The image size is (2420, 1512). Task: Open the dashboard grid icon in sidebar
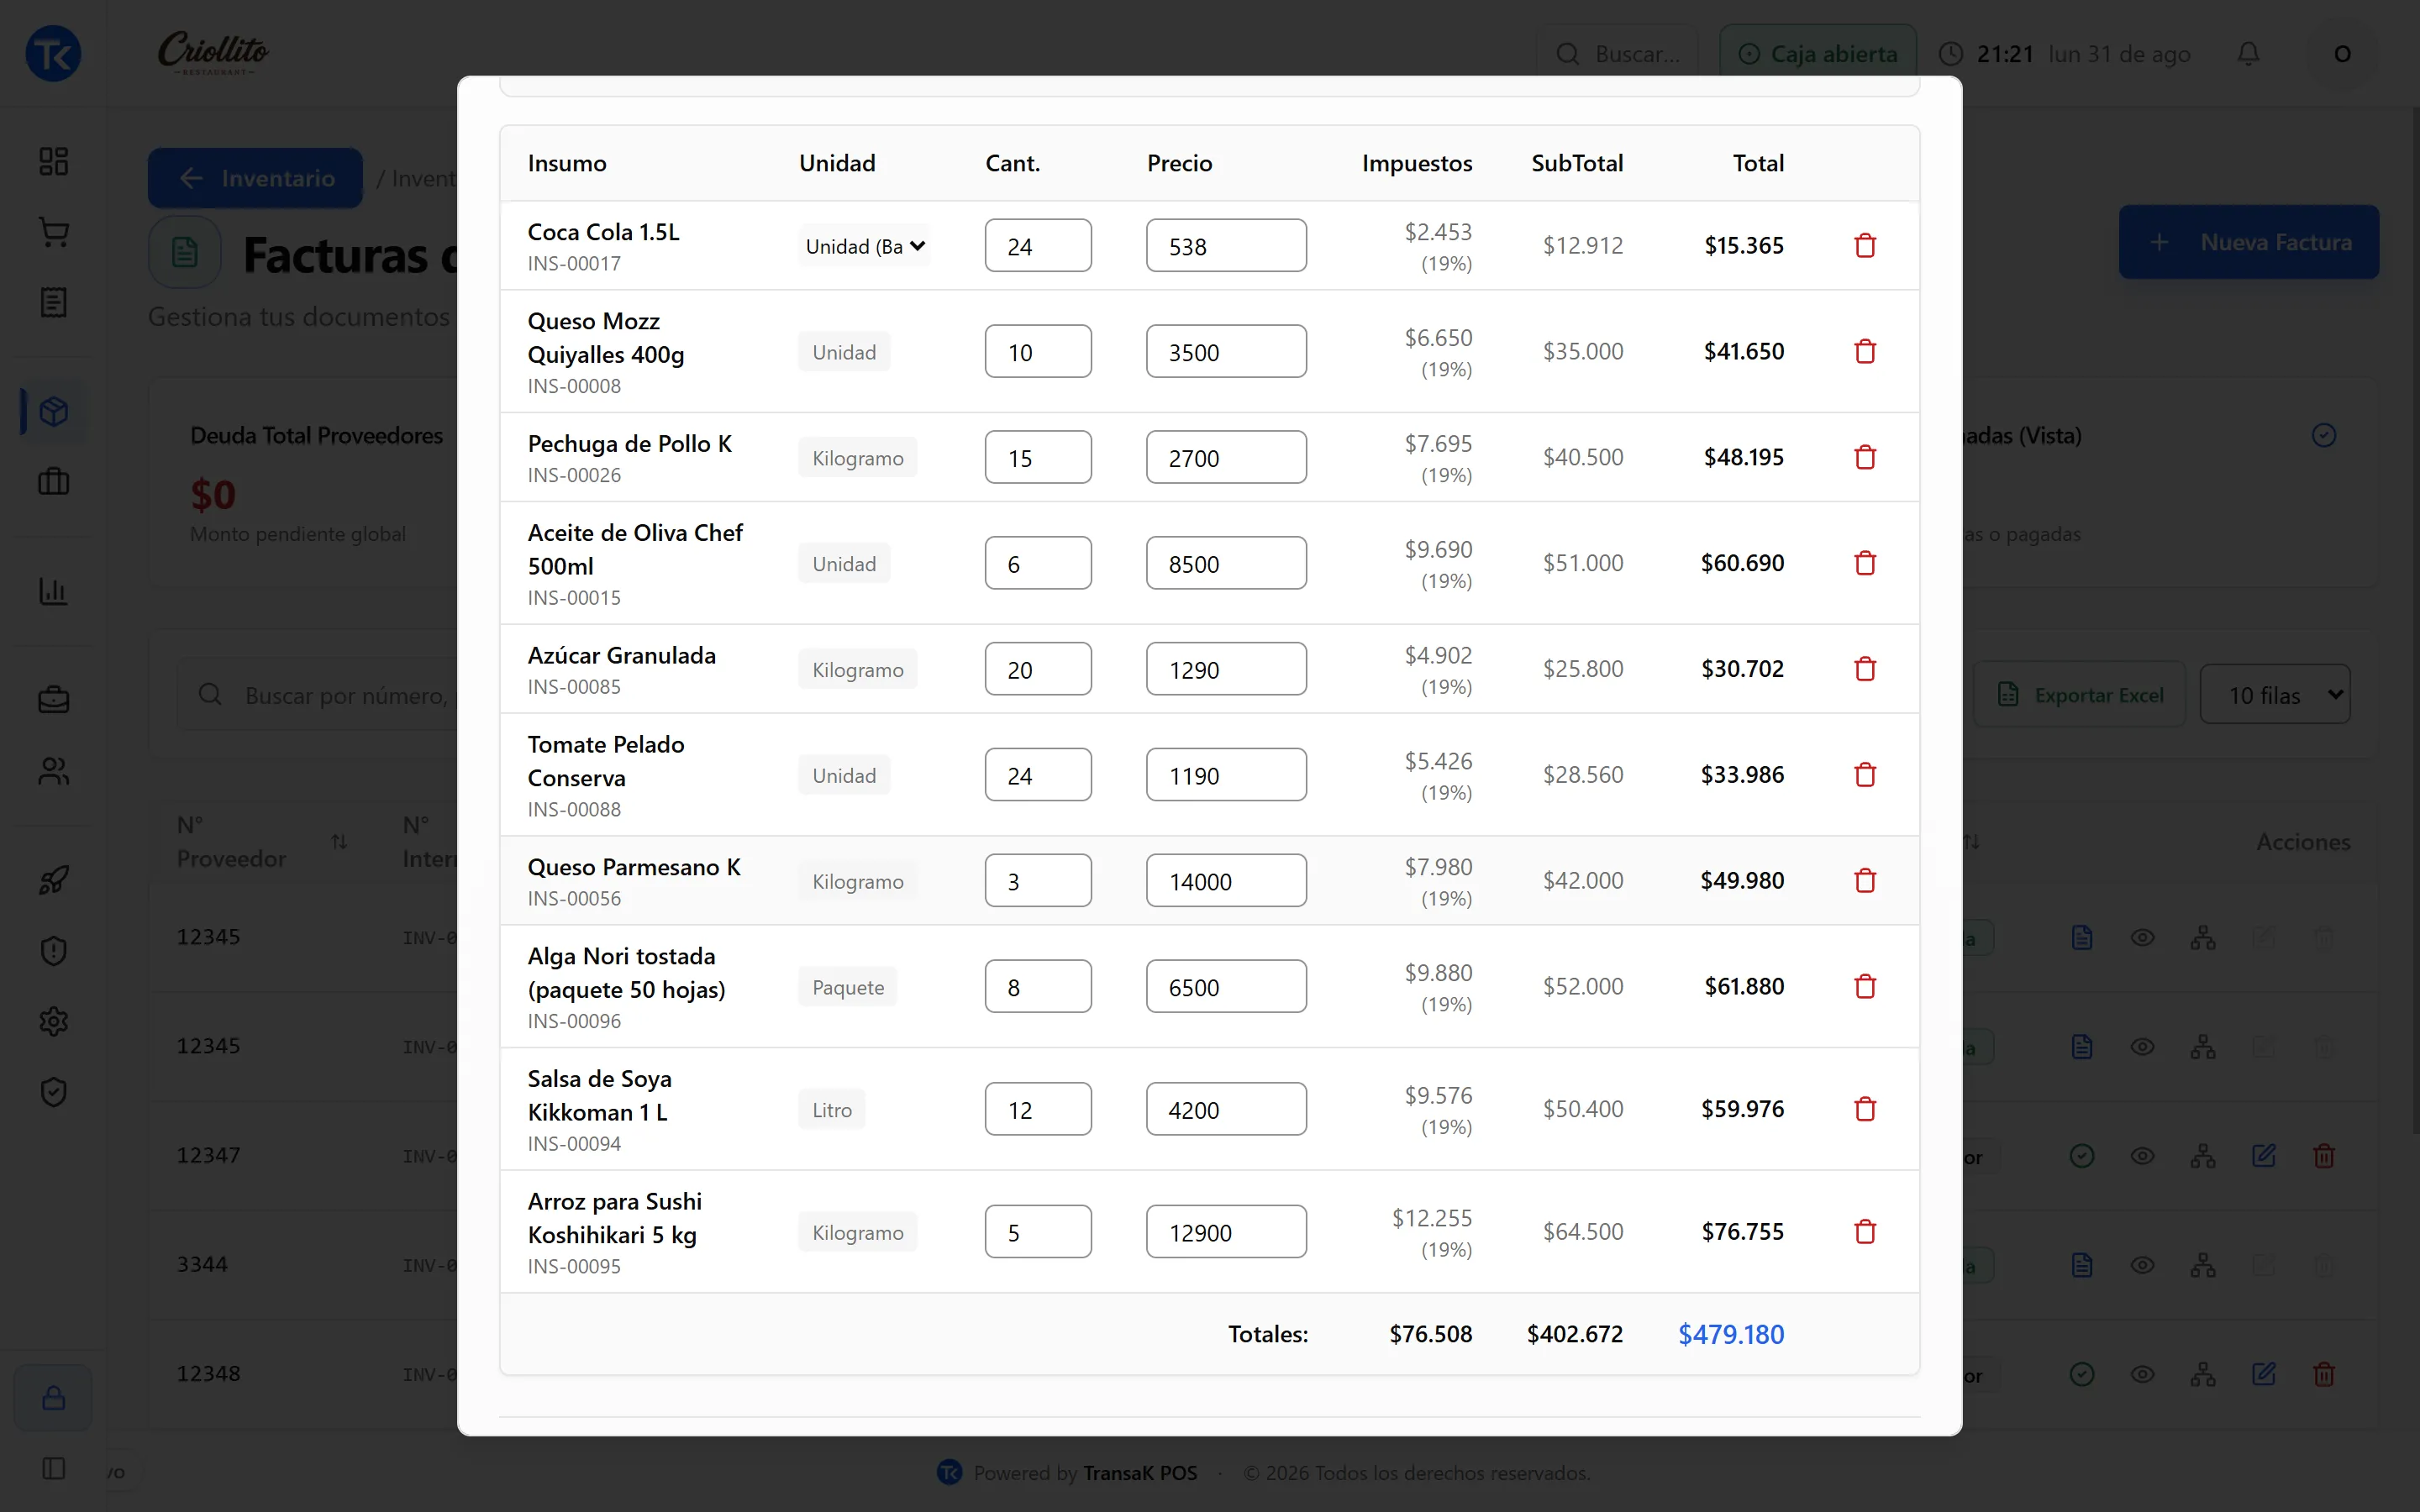[53, 161]
